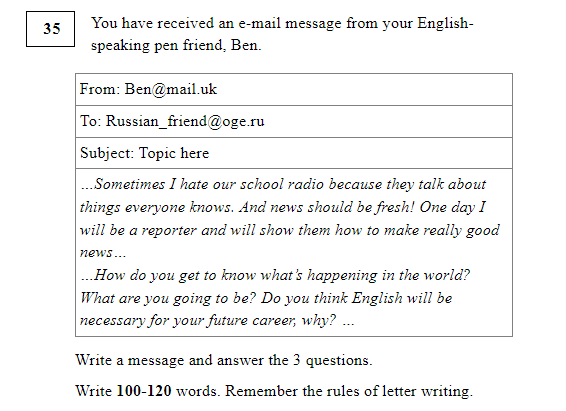Screen dimensions: 566x411
Task: Click the From: Ben@mail.uk field
Action: tap(294, 89)
